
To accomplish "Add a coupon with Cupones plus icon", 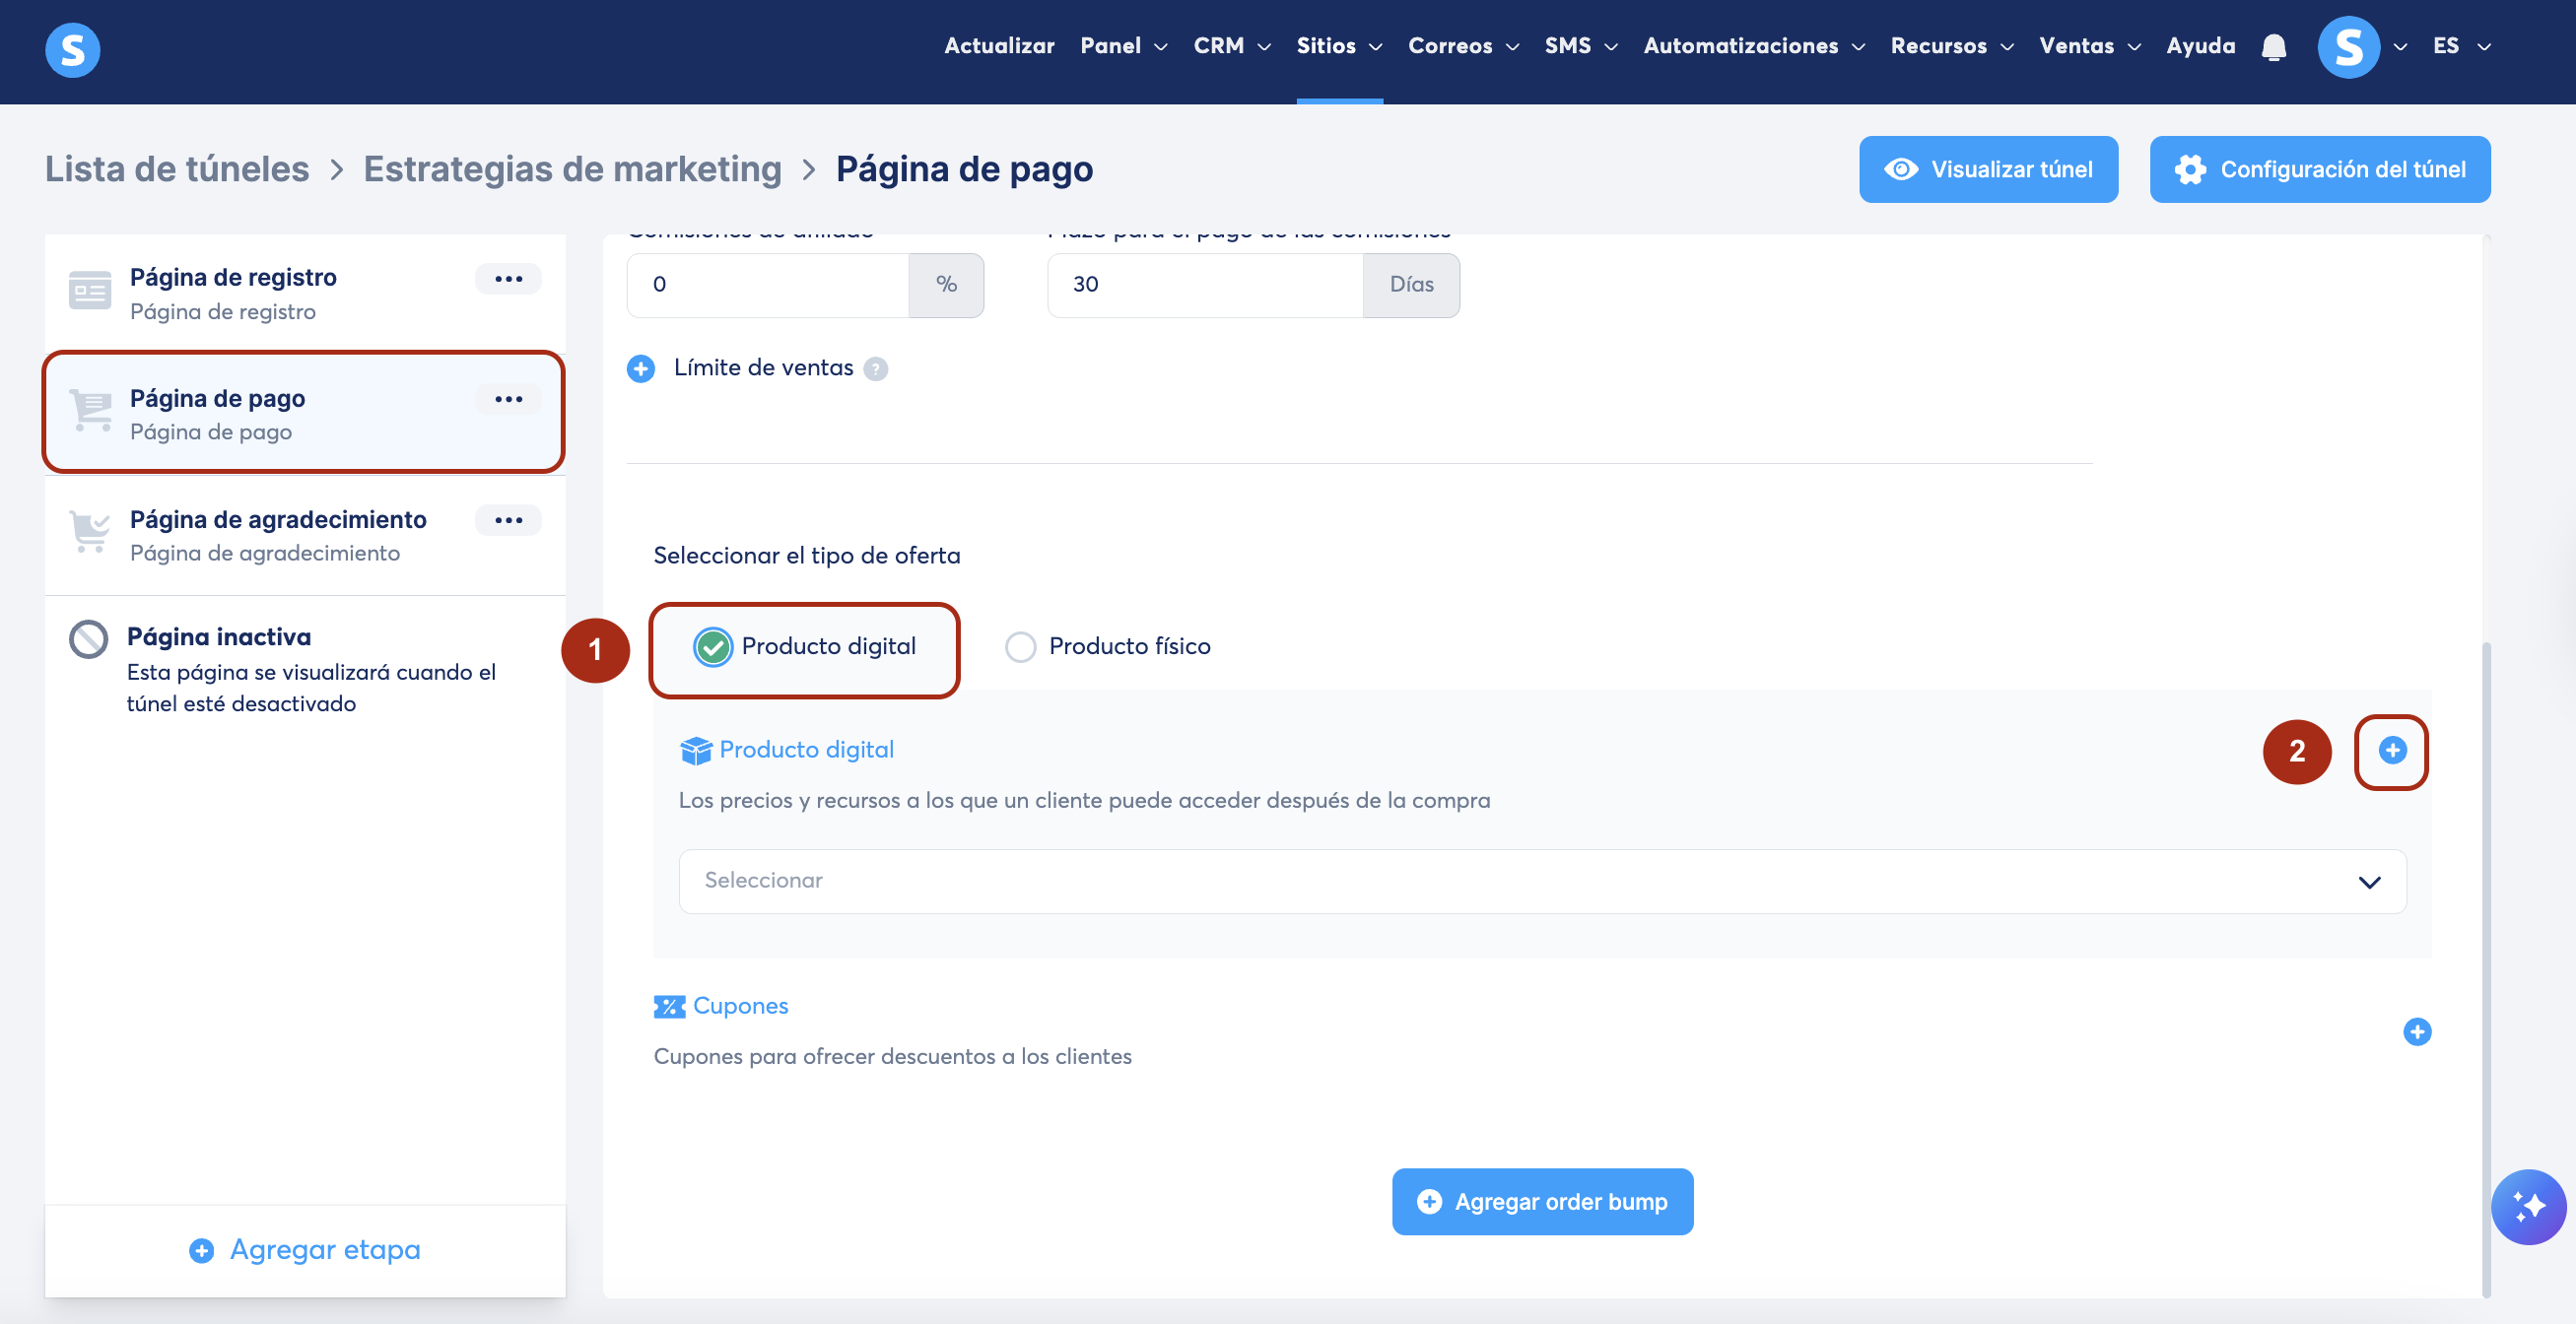I will point(2416,1031).
